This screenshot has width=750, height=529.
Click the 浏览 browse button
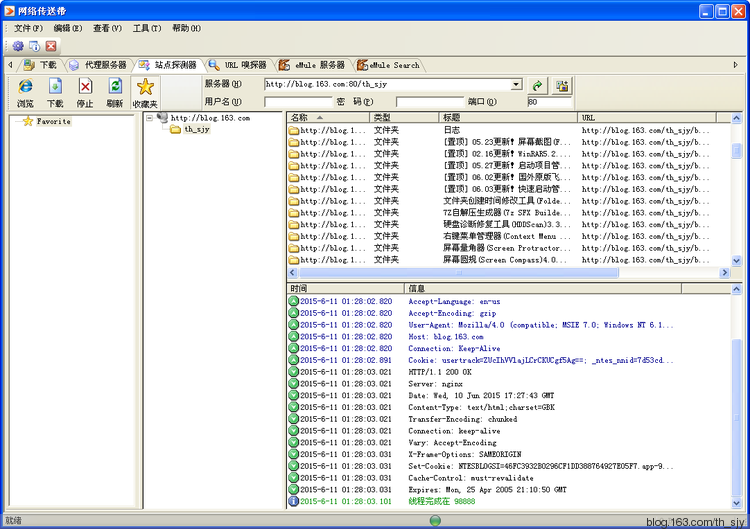25,93
